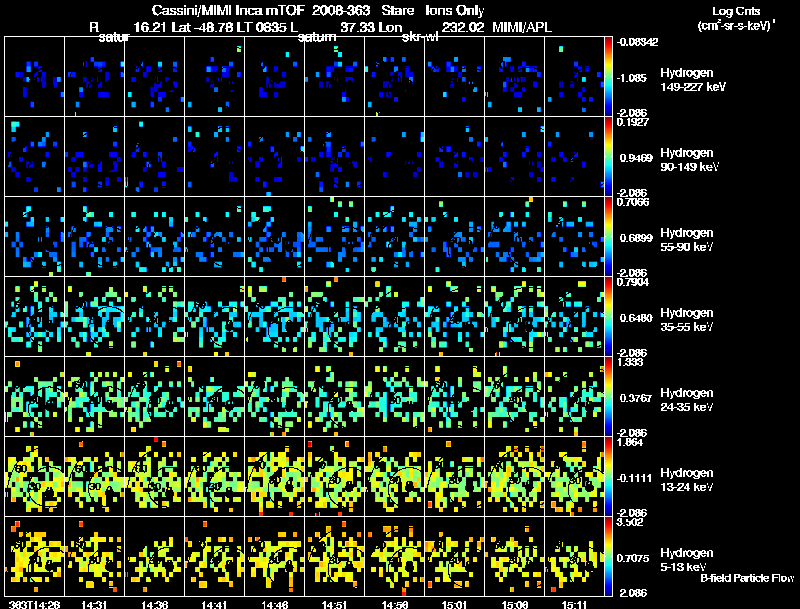The height and width of the screenshot is (609, 800).
Task: Click the Lon value '232.02'
Action: click(463, 27)
